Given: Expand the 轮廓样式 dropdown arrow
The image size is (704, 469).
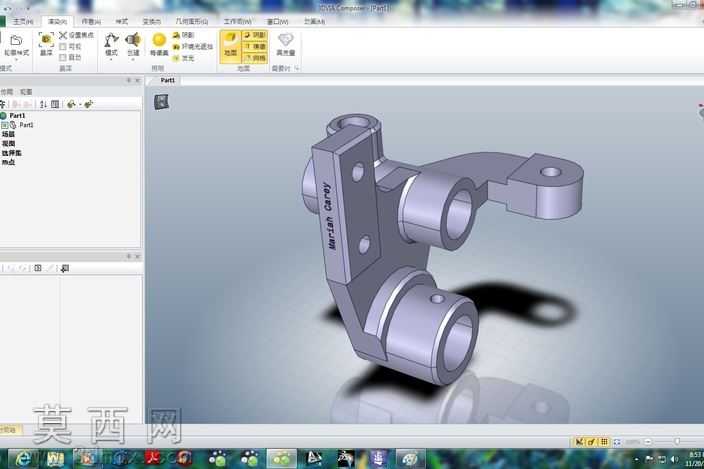Looking at the screenshot, I should click(16, 59).
